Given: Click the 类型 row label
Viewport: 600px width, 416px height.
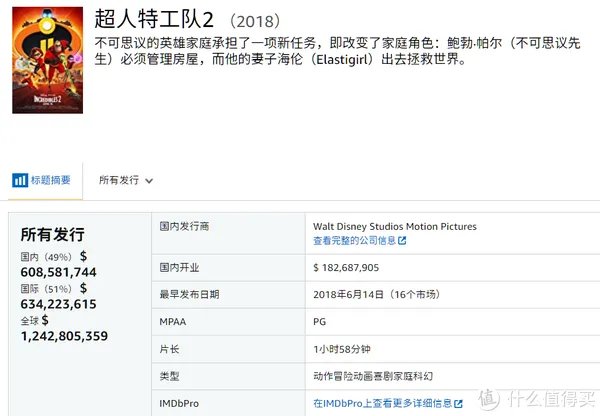Looking at the screenshot, I should [x=169, y=376].
